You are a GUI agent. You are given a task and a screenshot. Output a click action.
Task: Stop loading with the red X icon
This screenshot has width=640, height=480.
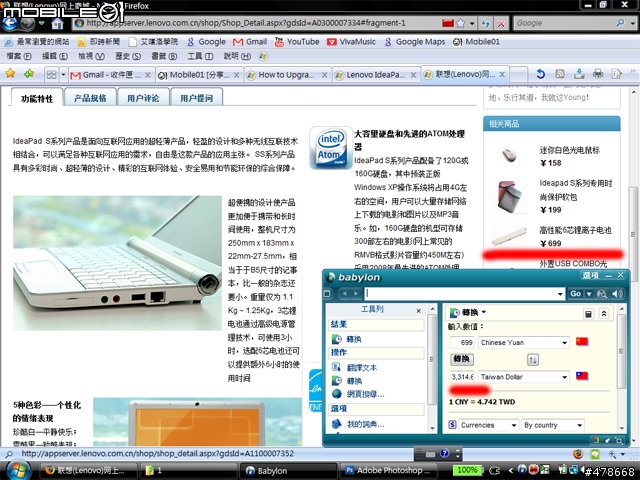coord(501,23)
